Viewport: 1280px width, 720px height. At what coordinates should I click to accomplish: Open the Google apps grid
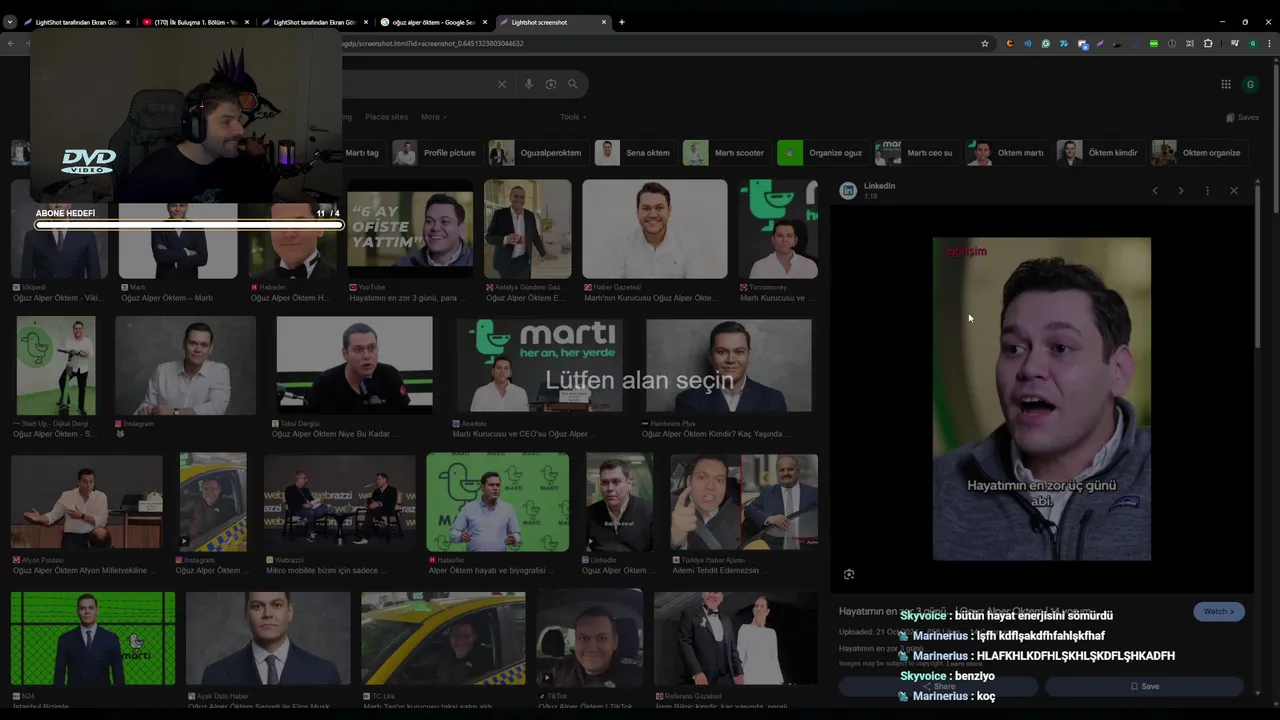[x=1226, y=84]
